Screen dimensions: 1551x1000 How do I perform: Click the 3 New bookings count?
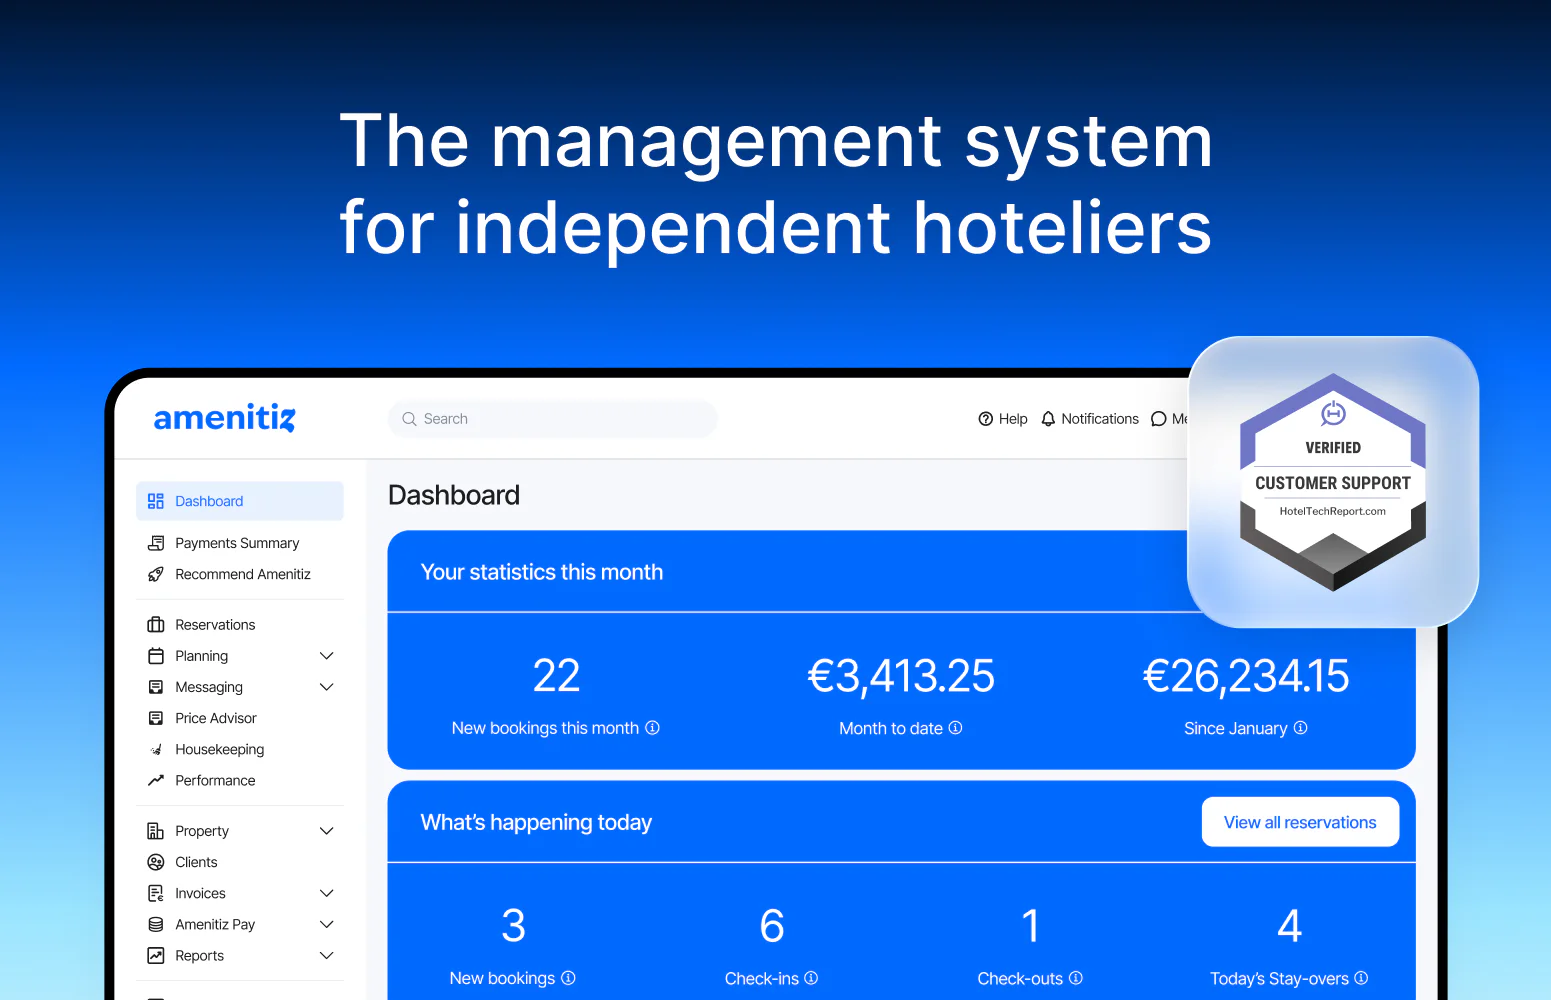513,926
